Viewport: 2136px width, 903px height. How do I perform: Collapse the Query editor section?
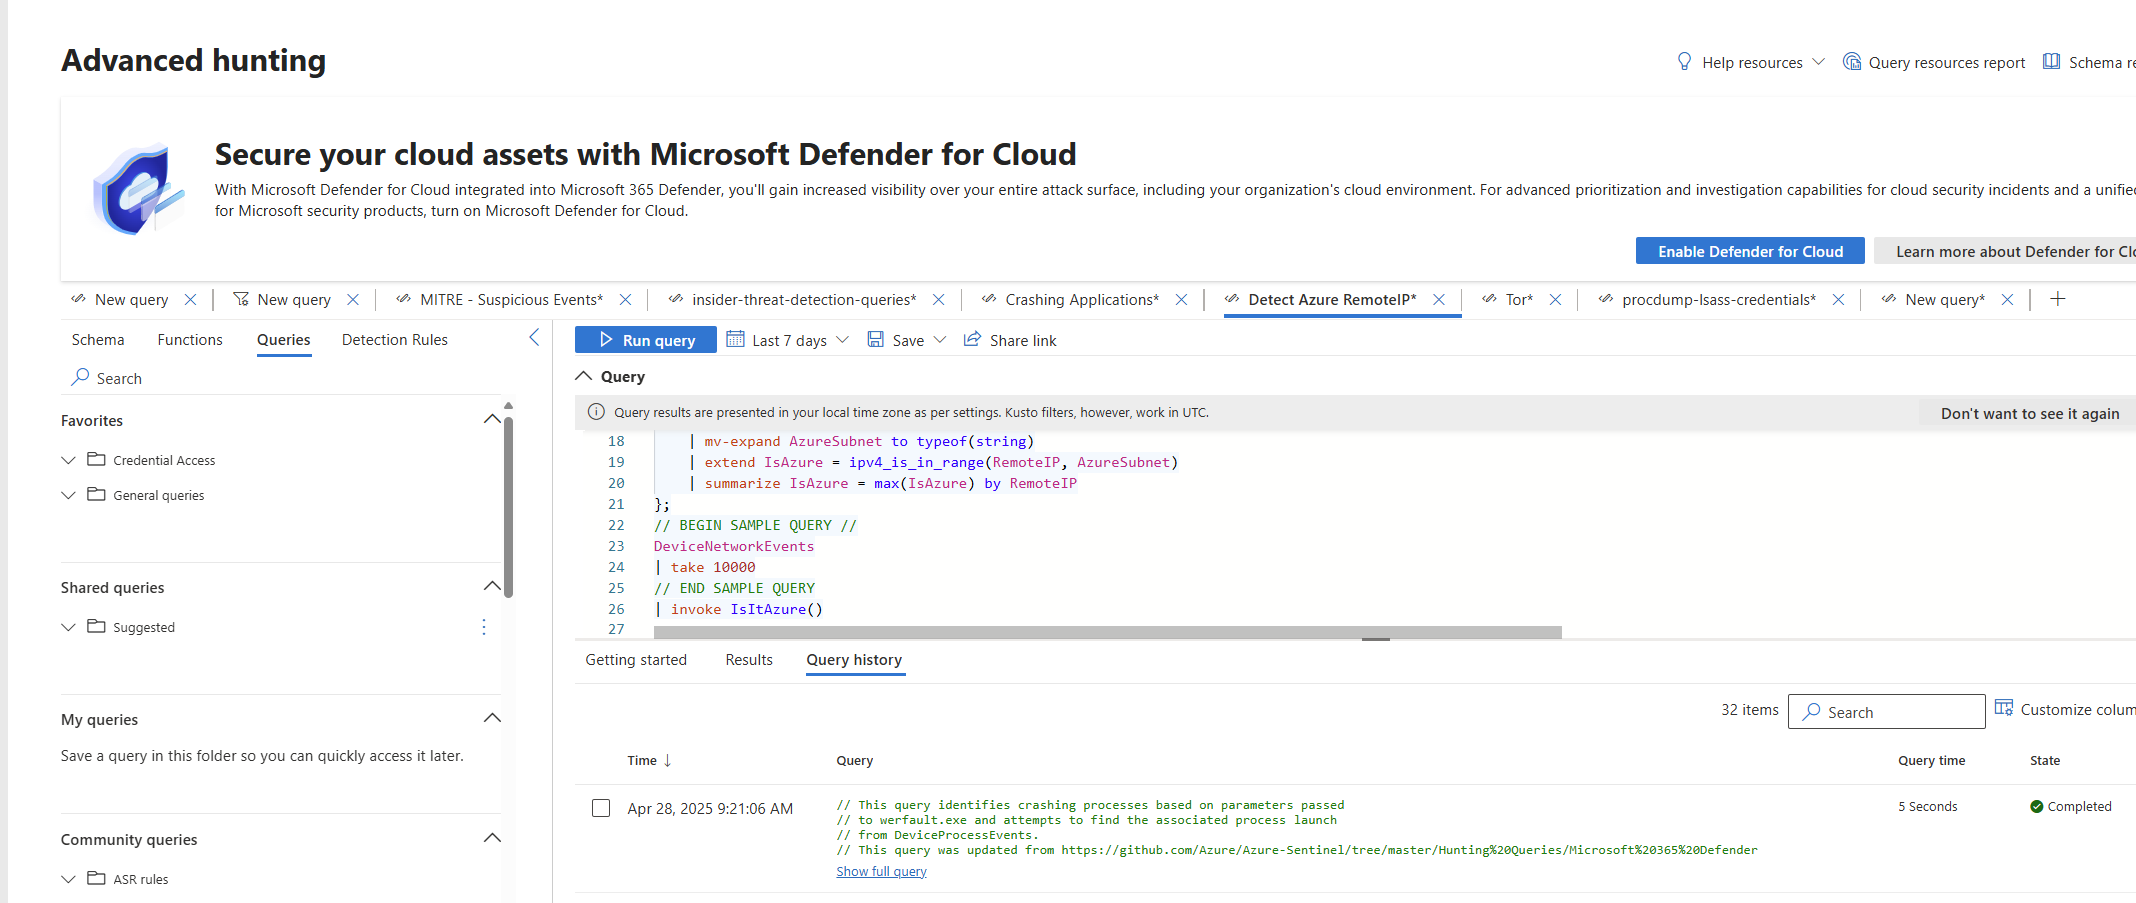(584, 376)
